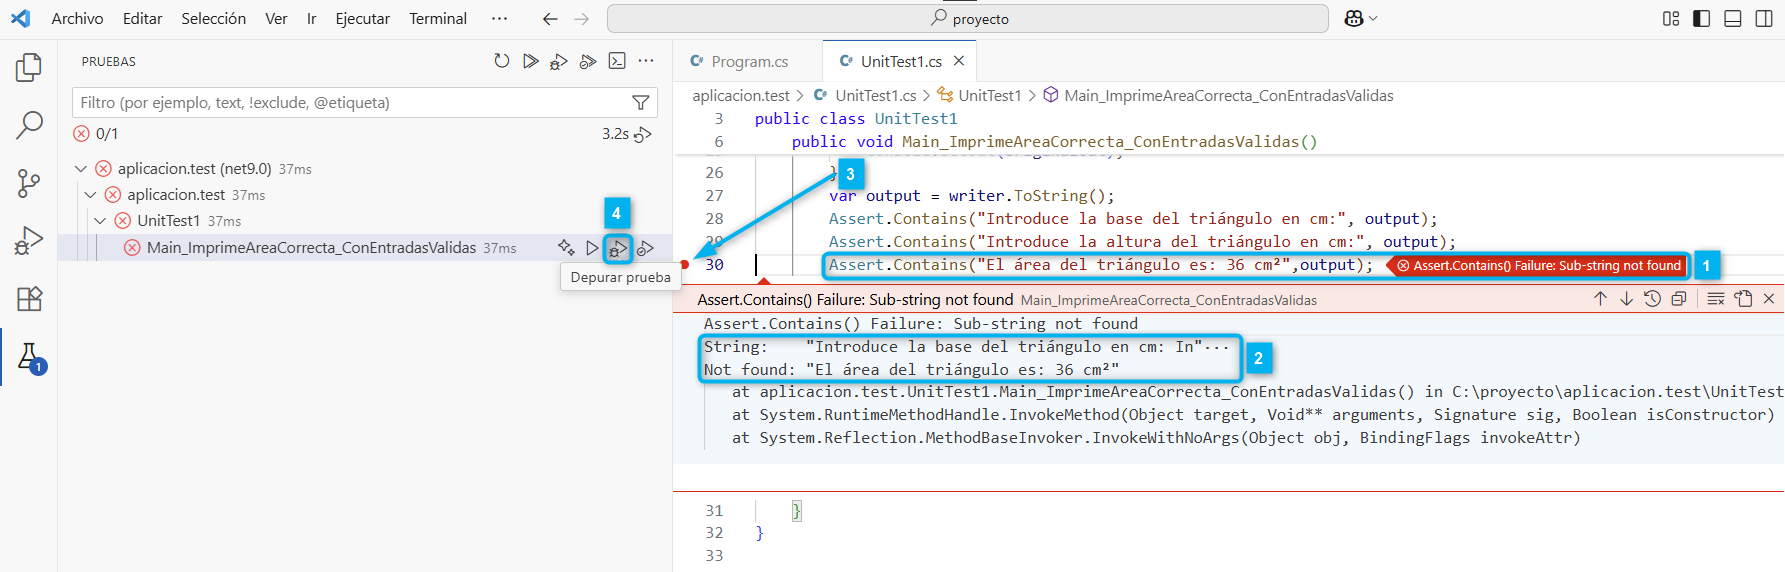Click the sticky scroll class UnitTest1 line
The image size is (1785, 572).
point(856,119)
